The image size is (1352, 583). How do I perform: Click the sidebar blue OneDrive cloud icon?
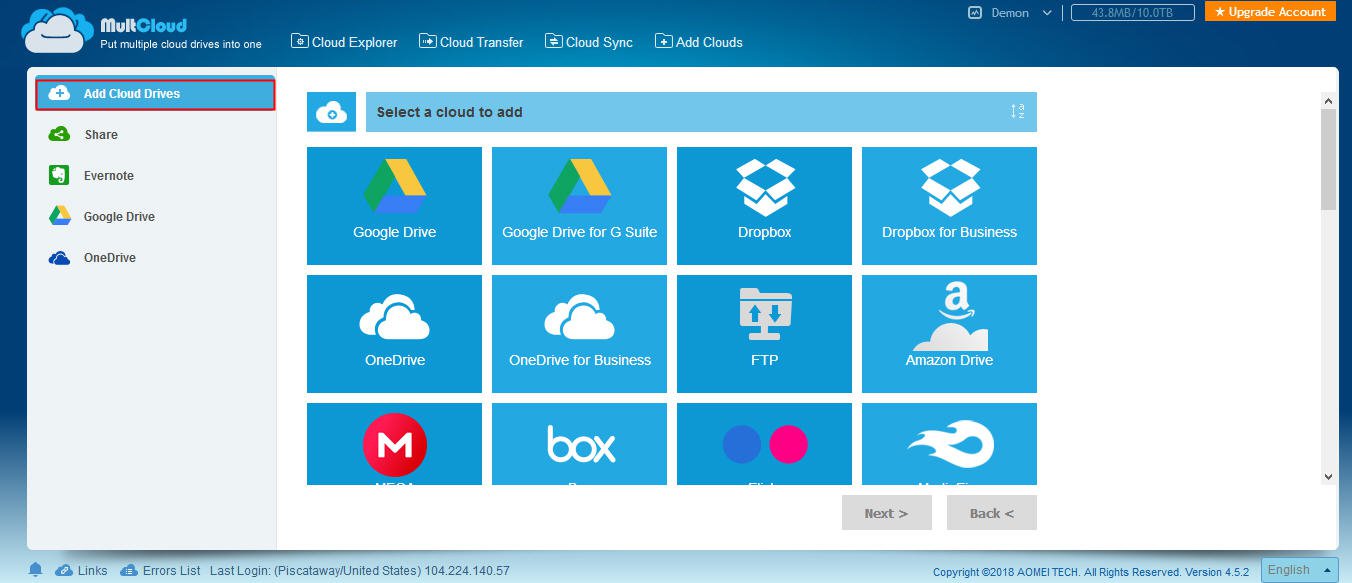tap(59, 258)
